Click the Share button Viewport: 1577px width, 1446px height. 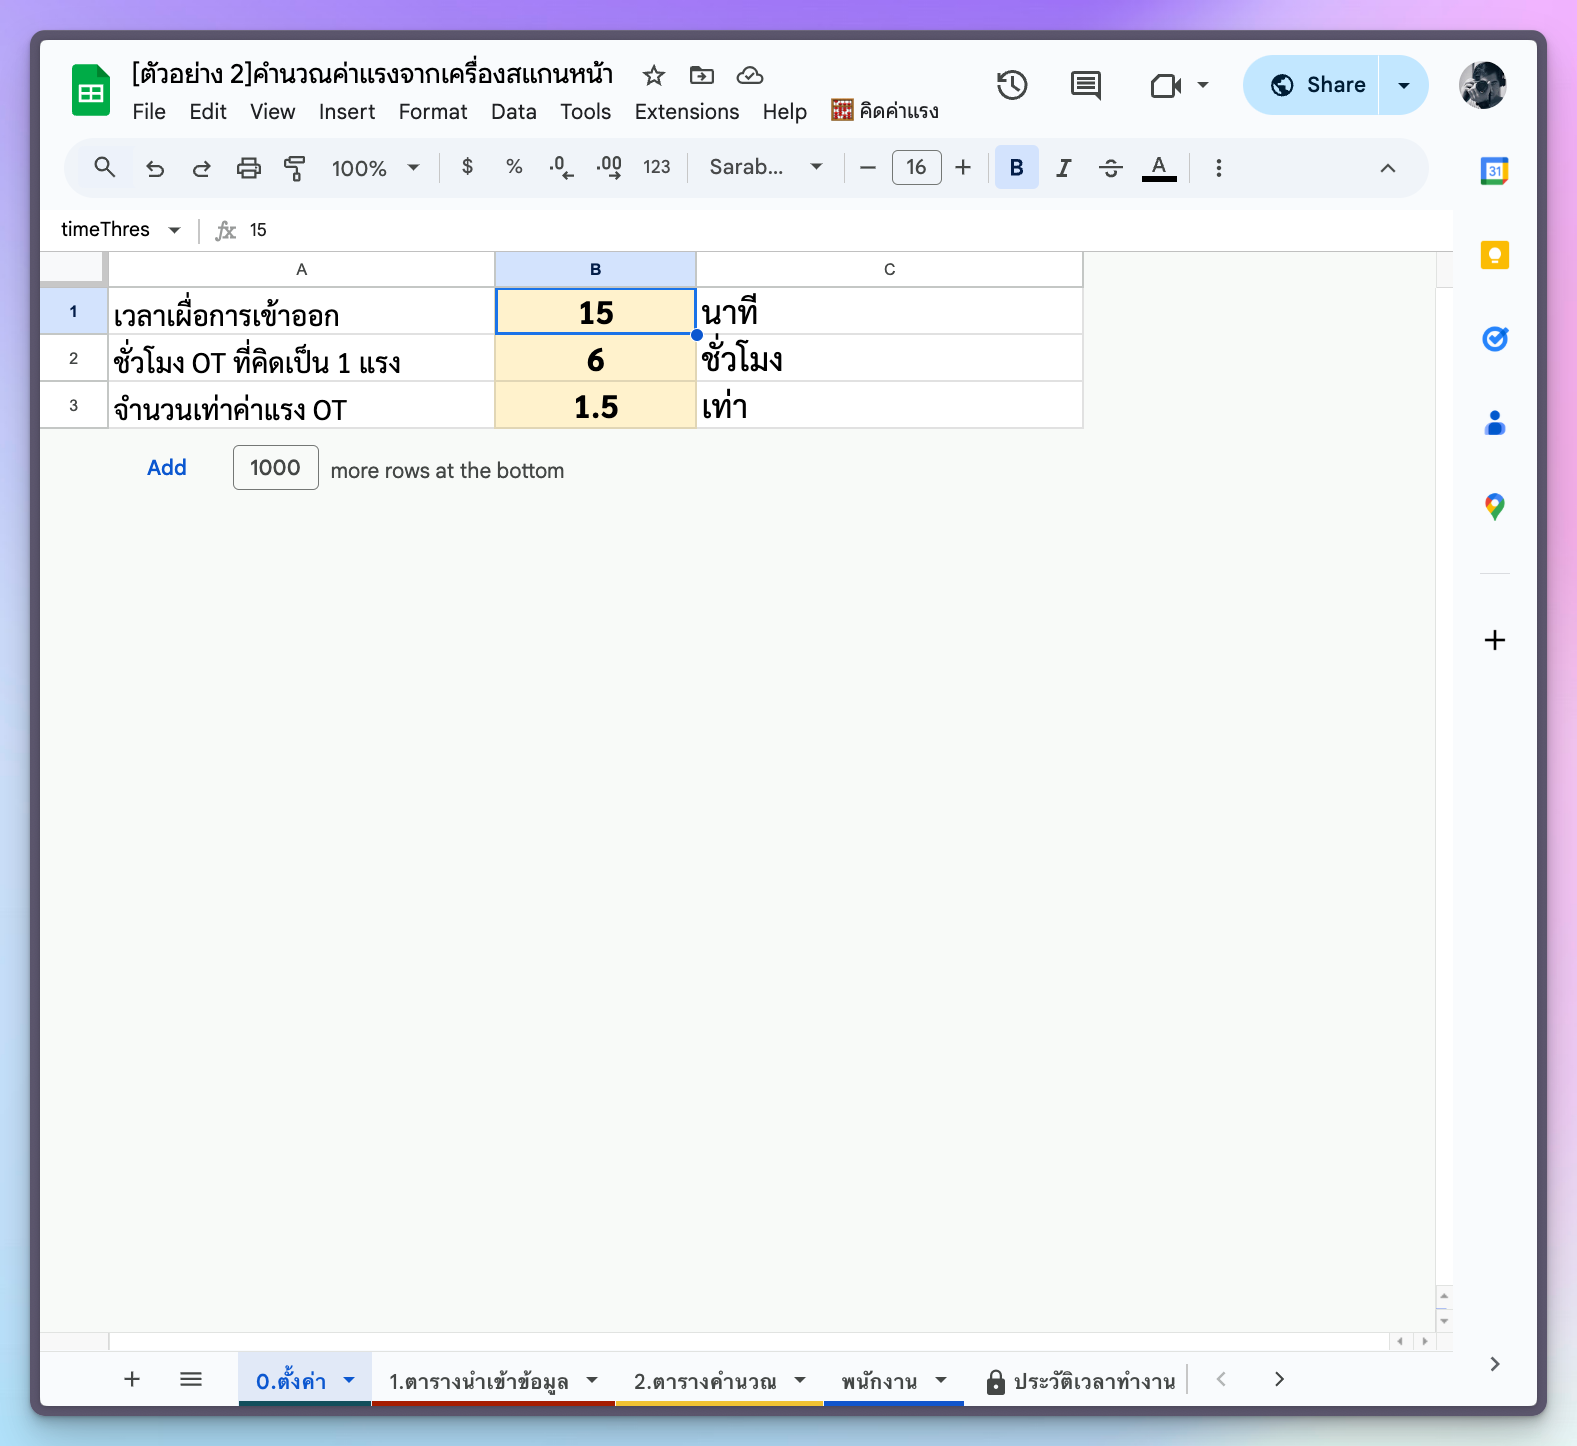(x=1317, y=85)
